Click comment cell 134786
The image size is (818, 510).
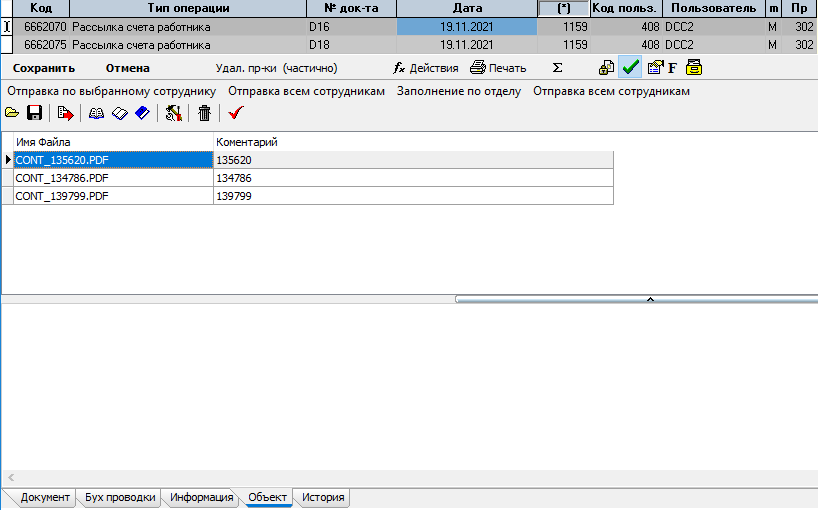point(413,178)
